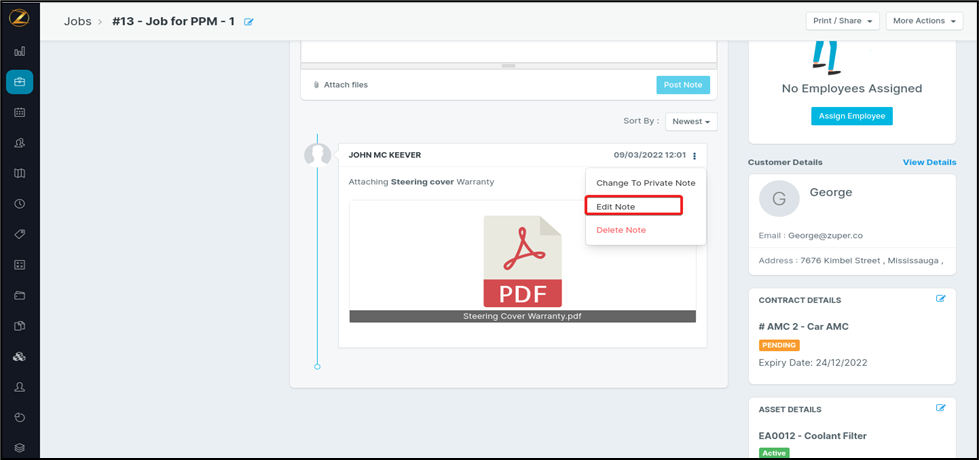Open the folder icon in sidebar
The image size is (979, 460).
pyautogui.click(x=19, y=295)
